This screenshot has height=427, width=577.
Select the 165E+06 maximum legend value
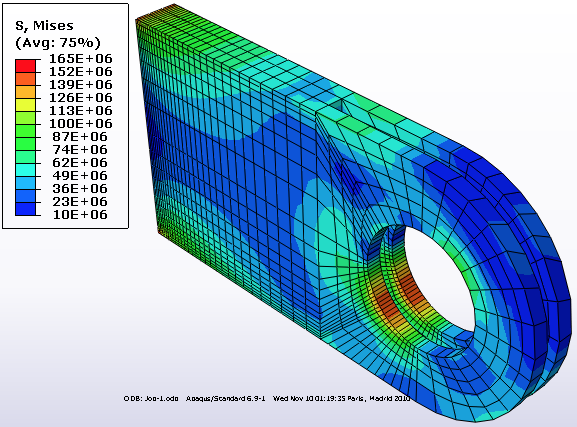(81, 59)
